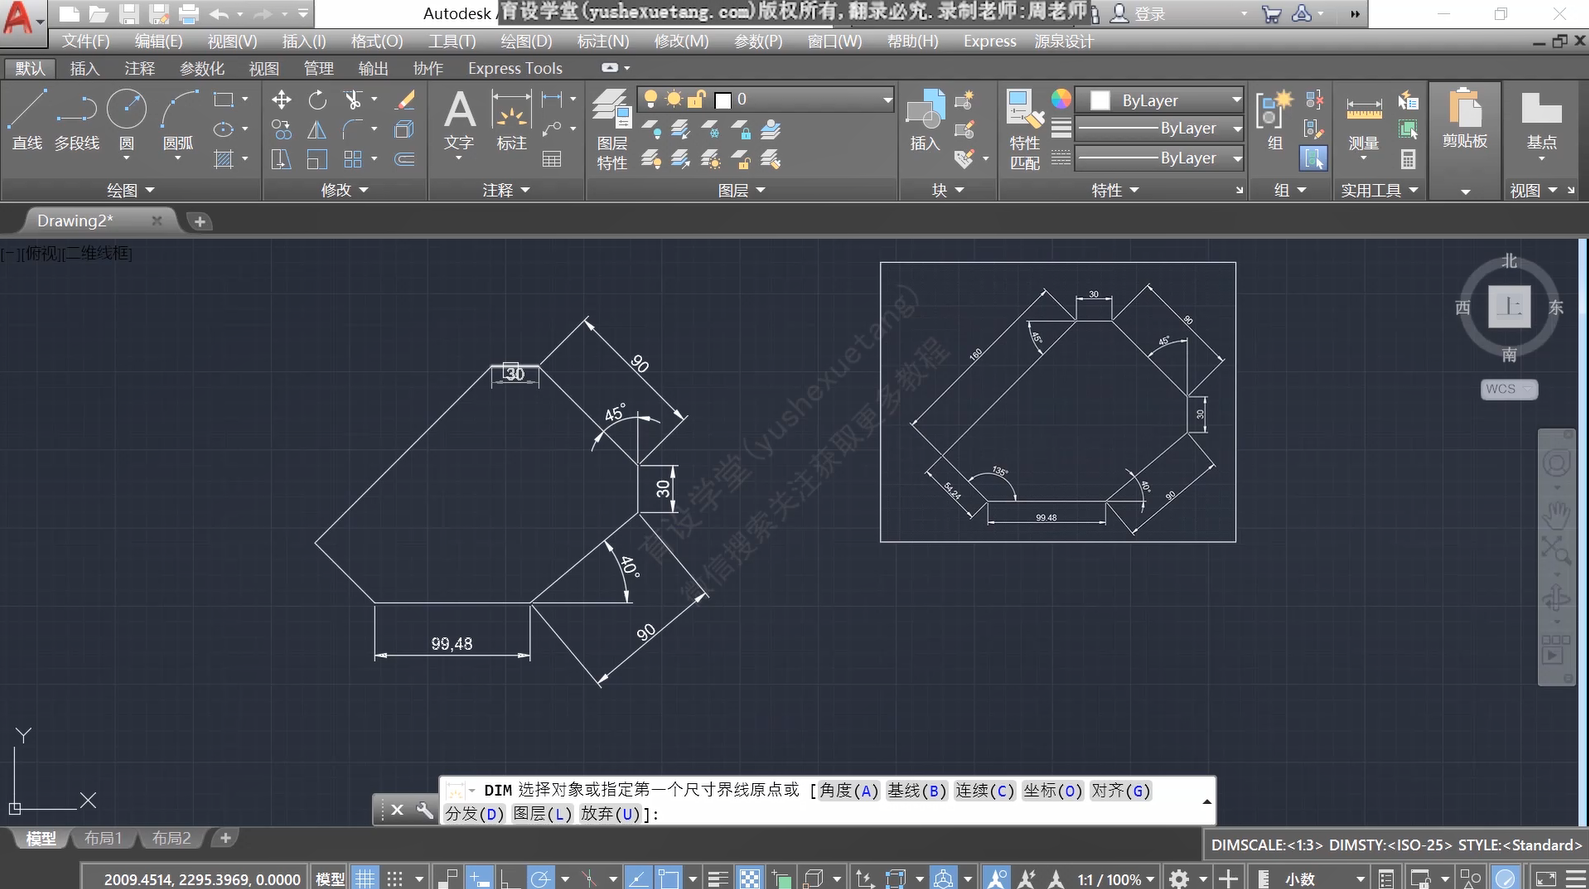Open the 标注(N) menu
The image size is (1589, 889).
tap(603, 41)
